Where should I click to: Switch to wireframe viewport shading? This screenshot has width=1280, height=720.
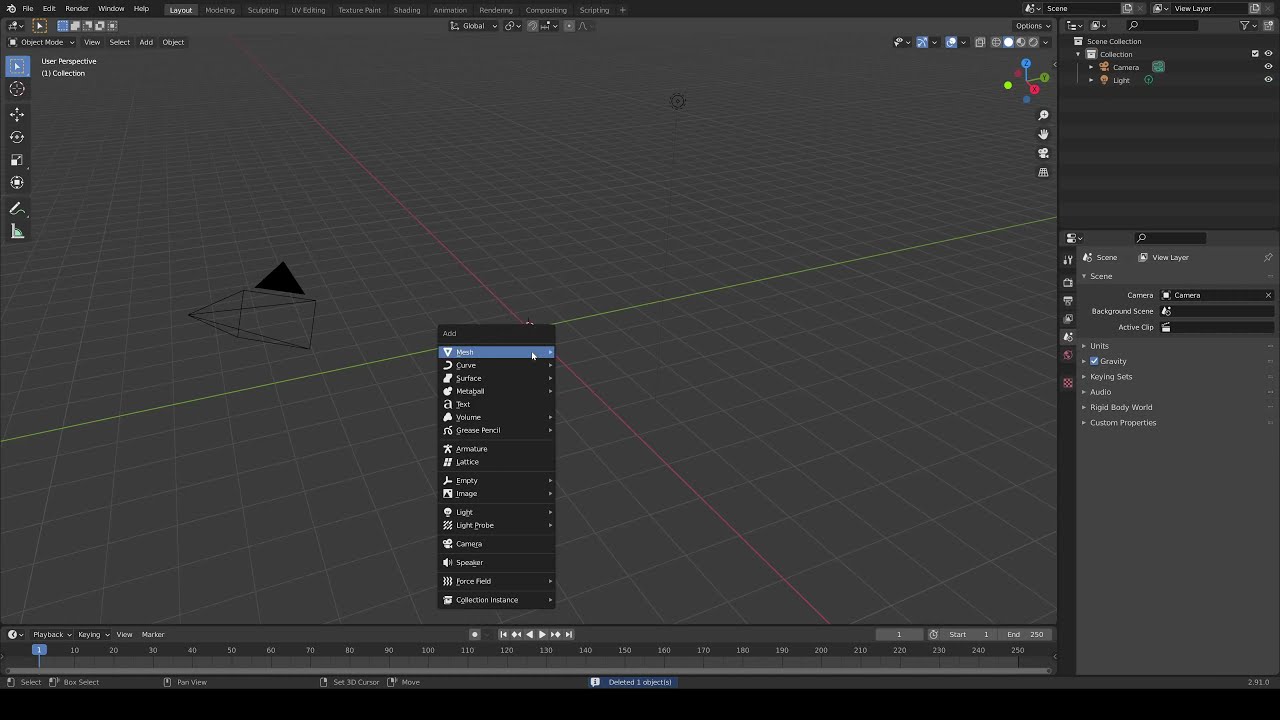coord(996,42)
